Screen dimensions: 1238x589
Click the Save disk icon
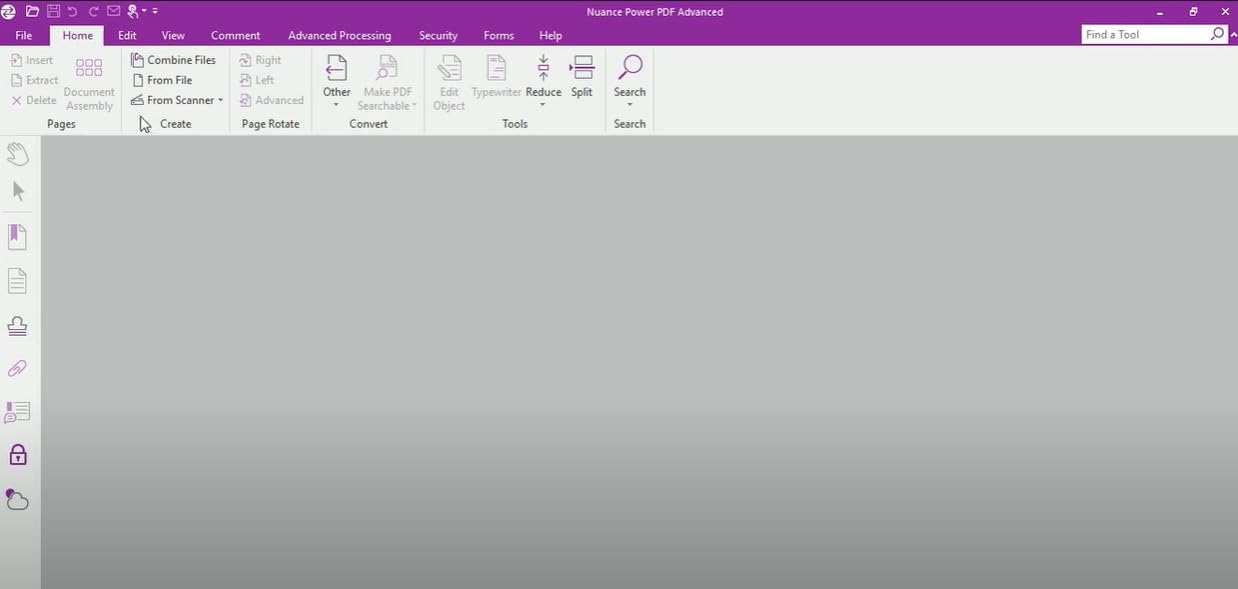tap(54, 11)
